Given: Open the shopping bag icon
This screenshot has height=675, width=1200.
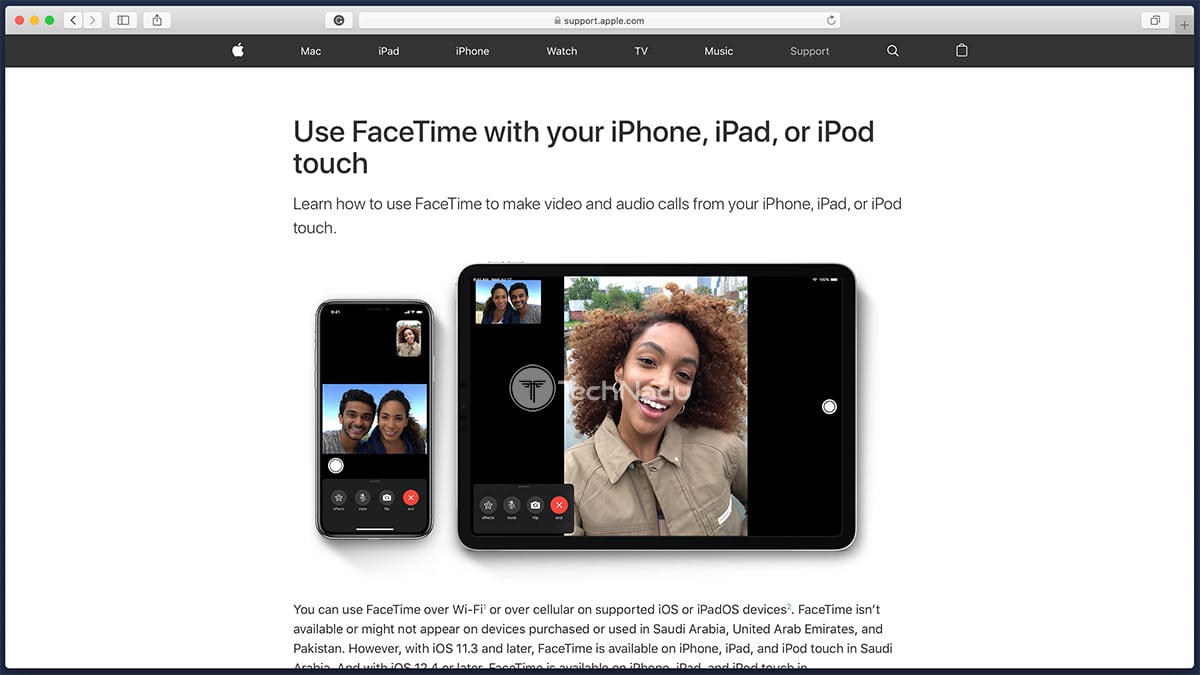Looking at the screenshot, I should click(962, 50).
